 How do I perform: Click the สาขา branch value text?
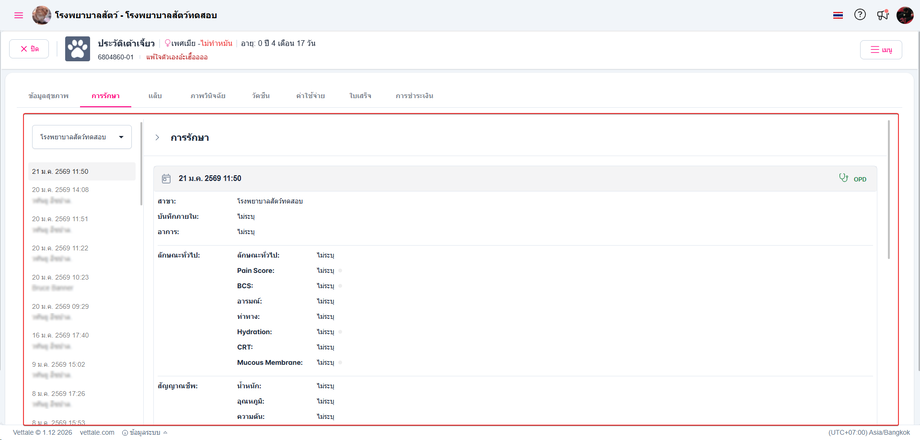270,201
